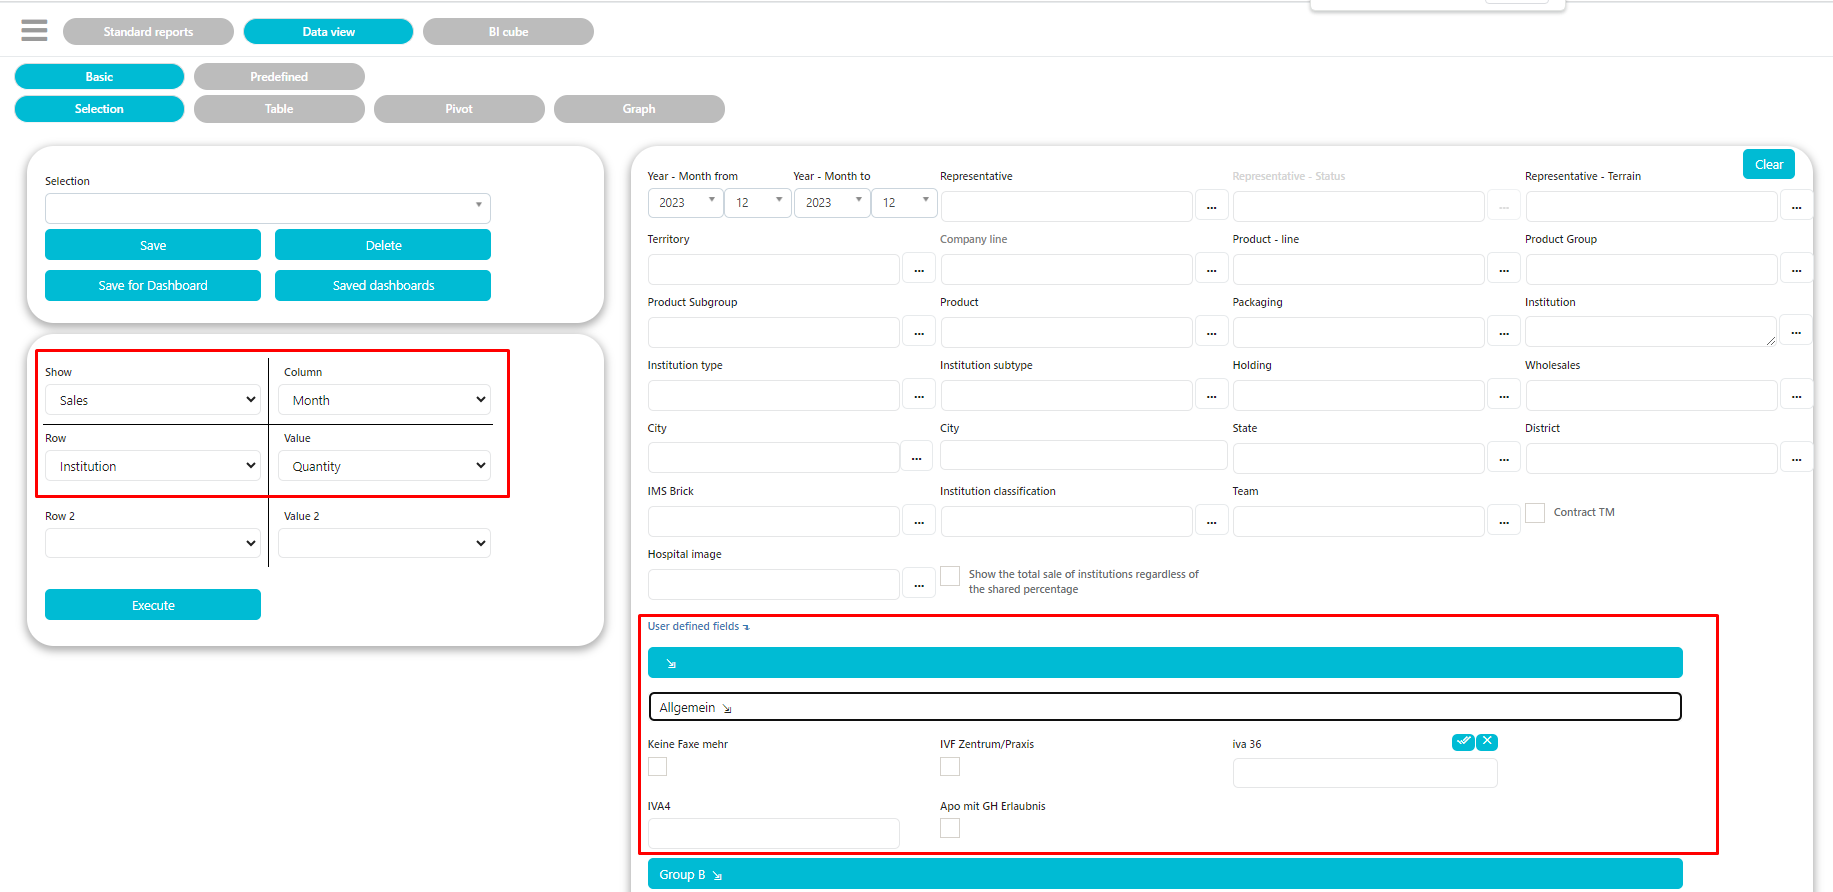
Task: Click the double-checkmark icon next to iva 36
Action: tap(1463, 742)
